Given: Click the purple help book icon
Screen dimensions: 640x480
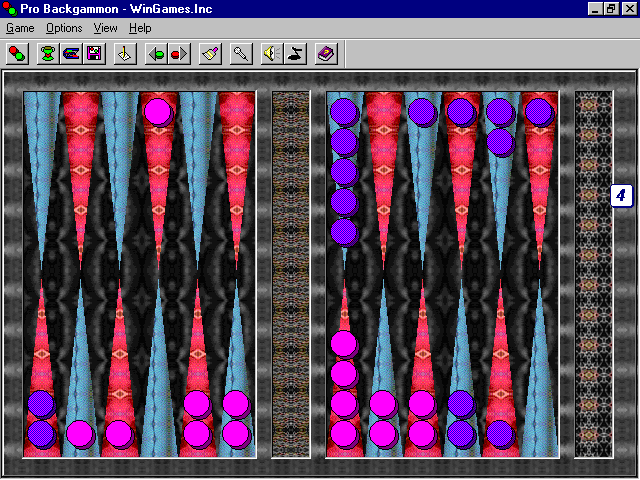Looking at the screenshot, I should (326, 54).
